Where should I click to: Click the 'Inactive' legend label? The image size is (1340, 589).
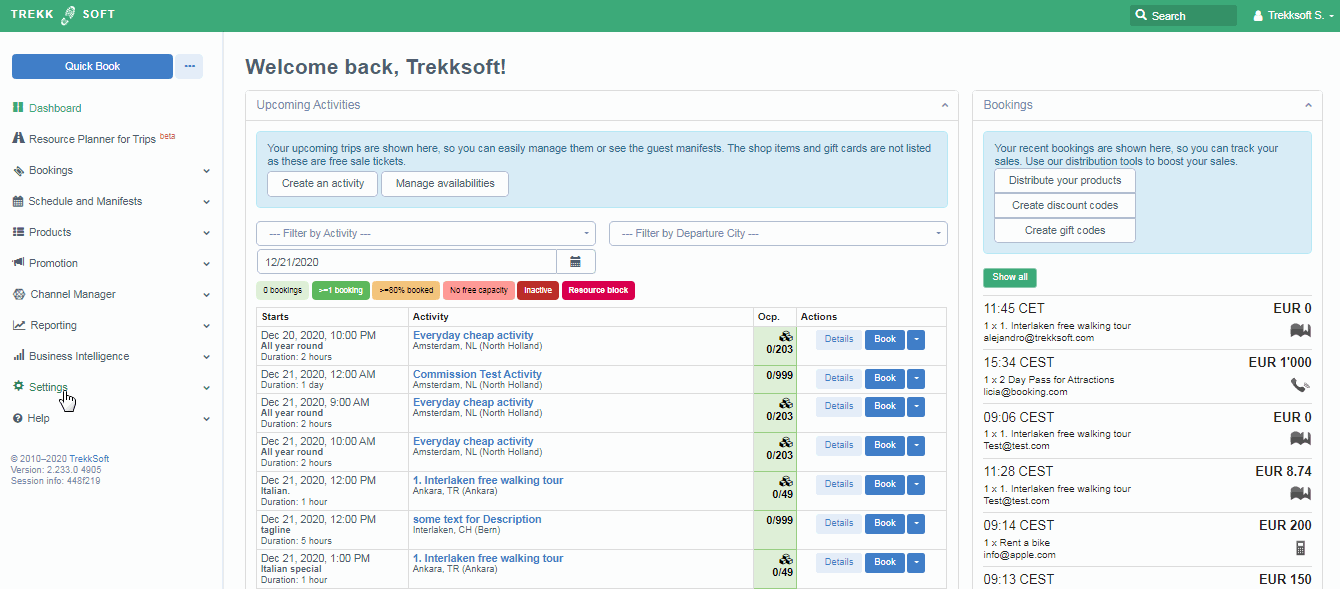click(x=538, y=291)
